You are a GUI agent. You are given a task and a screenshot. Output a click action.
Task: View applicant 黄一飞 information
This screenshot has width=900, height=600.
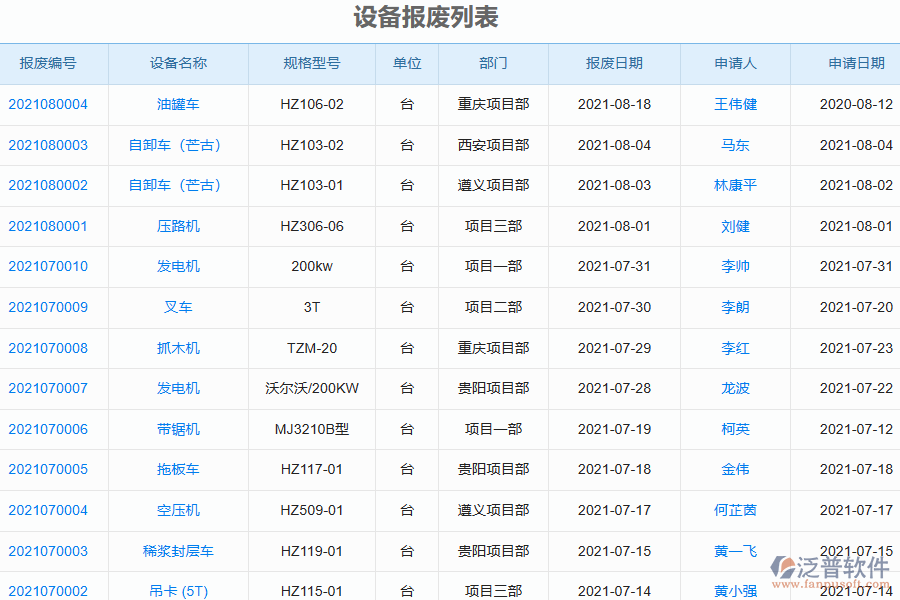(735, 551)
